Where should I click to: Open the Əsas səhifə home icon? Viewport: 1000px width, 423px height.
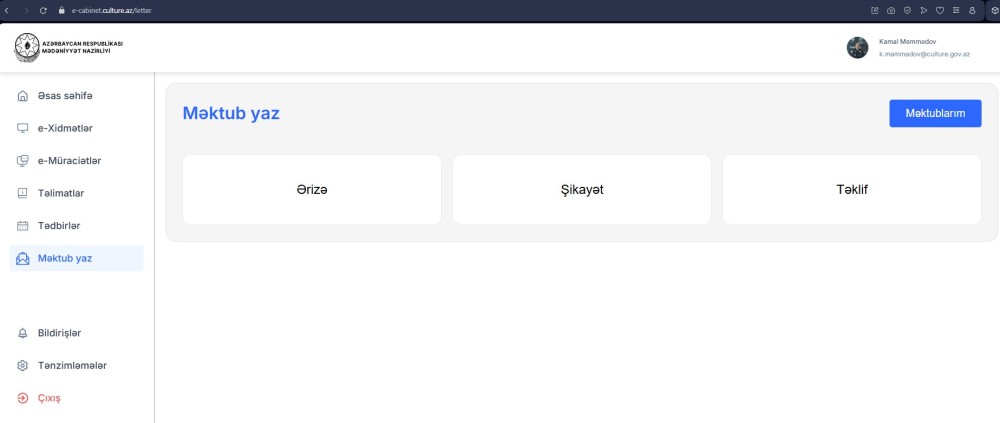(x=22, y=96)
